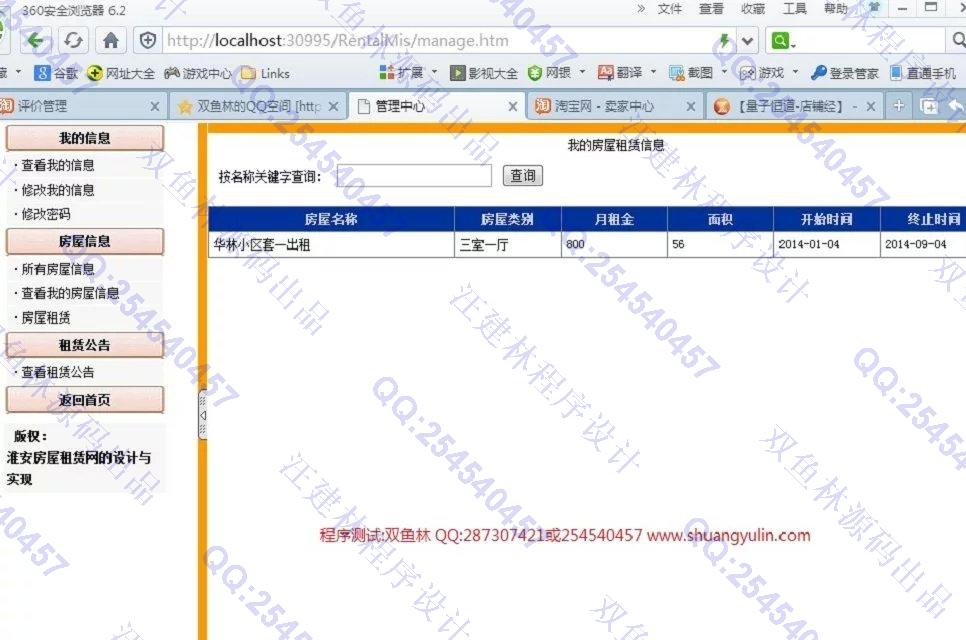
Task: Click the URL address bar
Action: click(437, 41)
